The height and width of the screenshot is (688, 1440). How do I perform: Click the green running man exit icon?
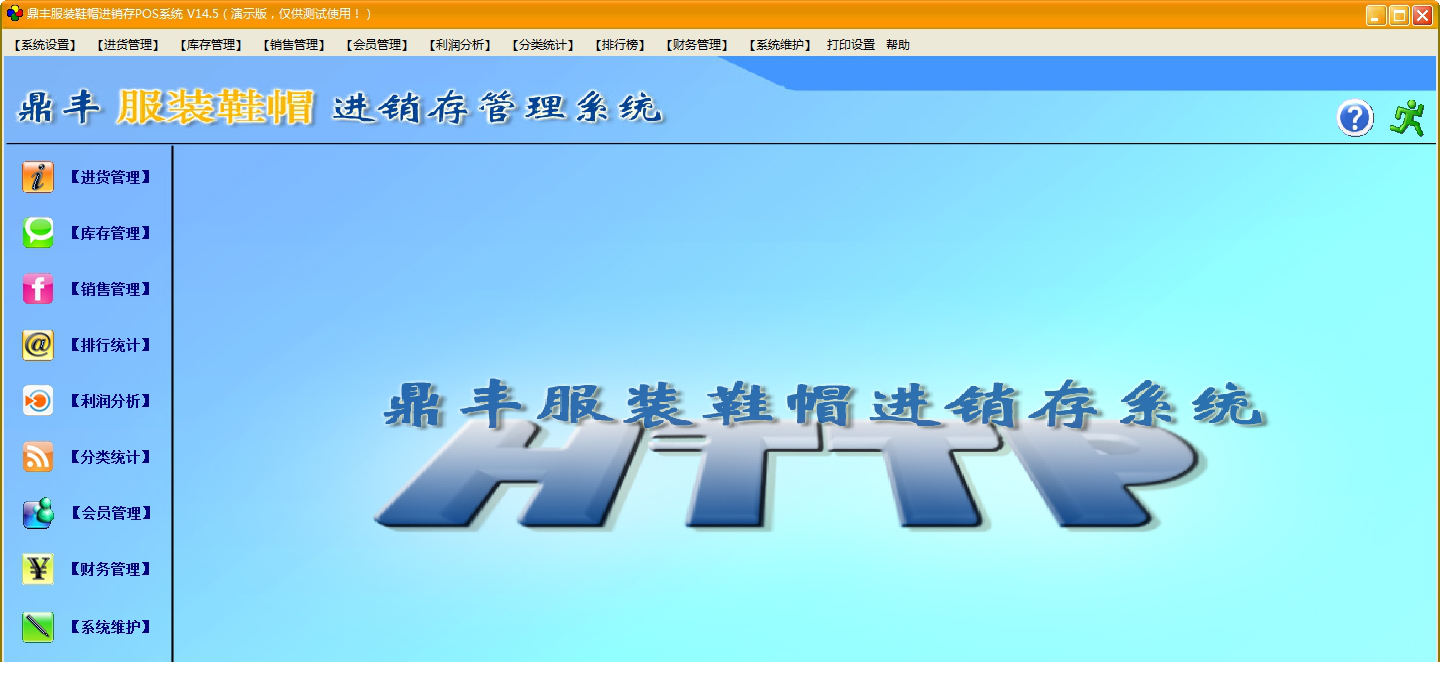(1408, 118)
